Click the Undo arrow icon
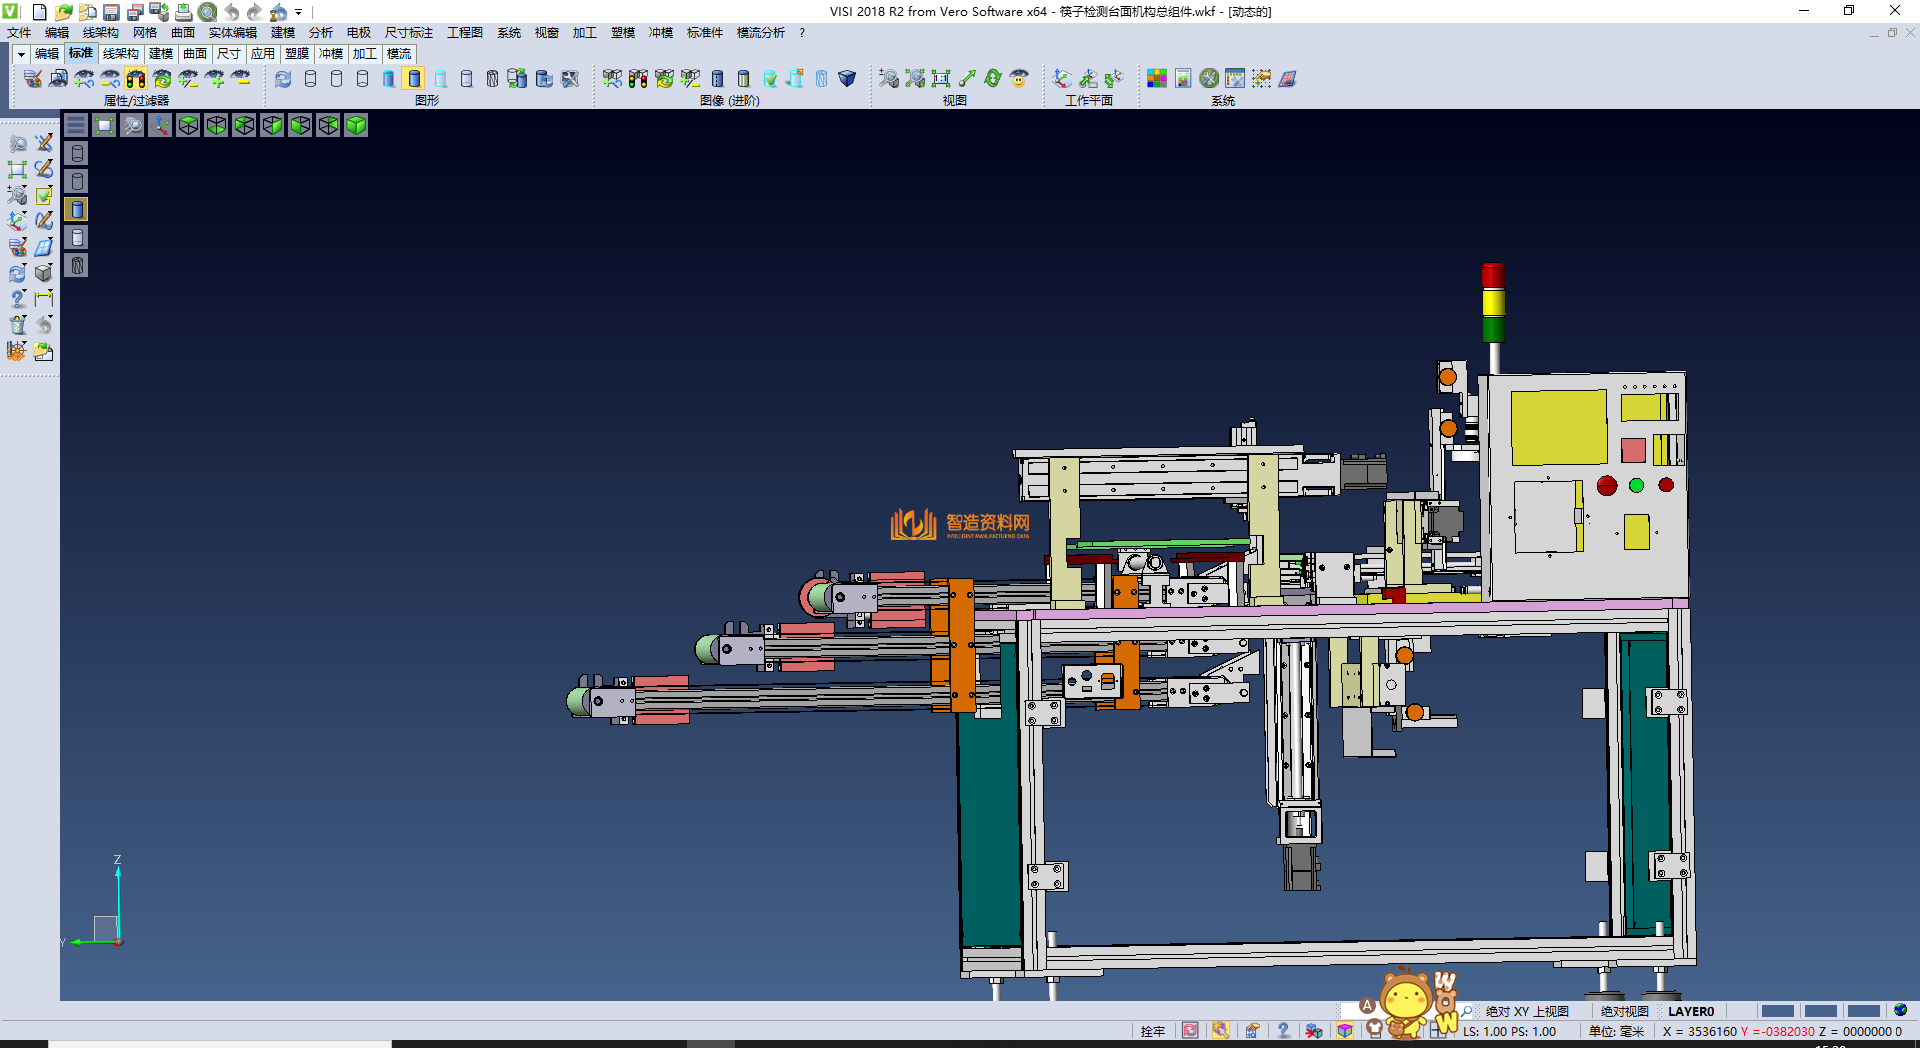This screenshot has height=1048, width=1920. 232,12
